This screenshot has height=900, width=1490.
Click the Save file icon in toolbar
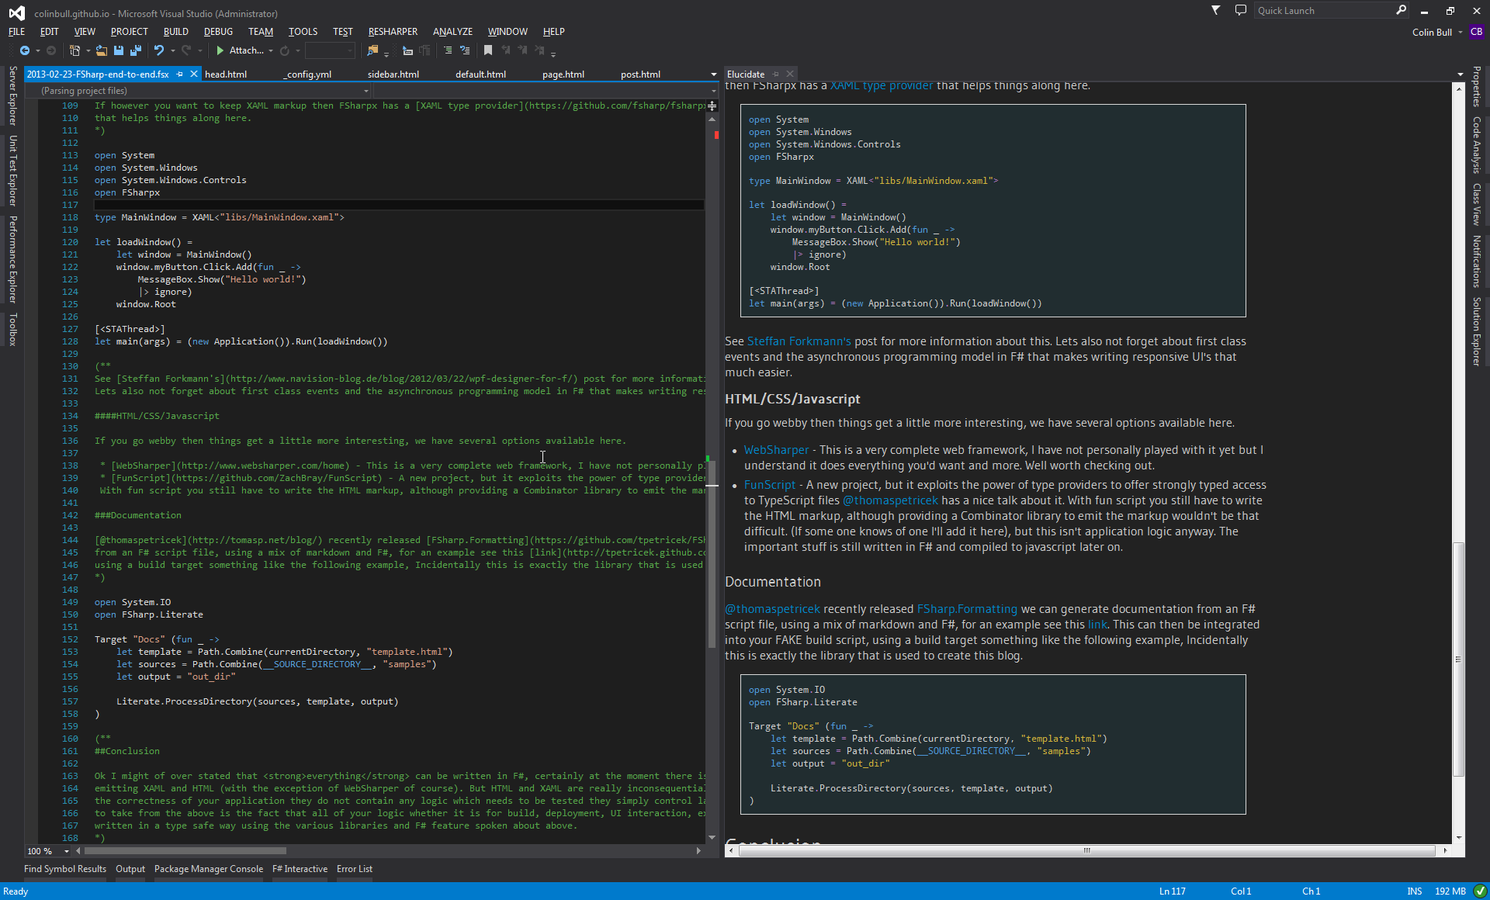[x=118, y=50]
